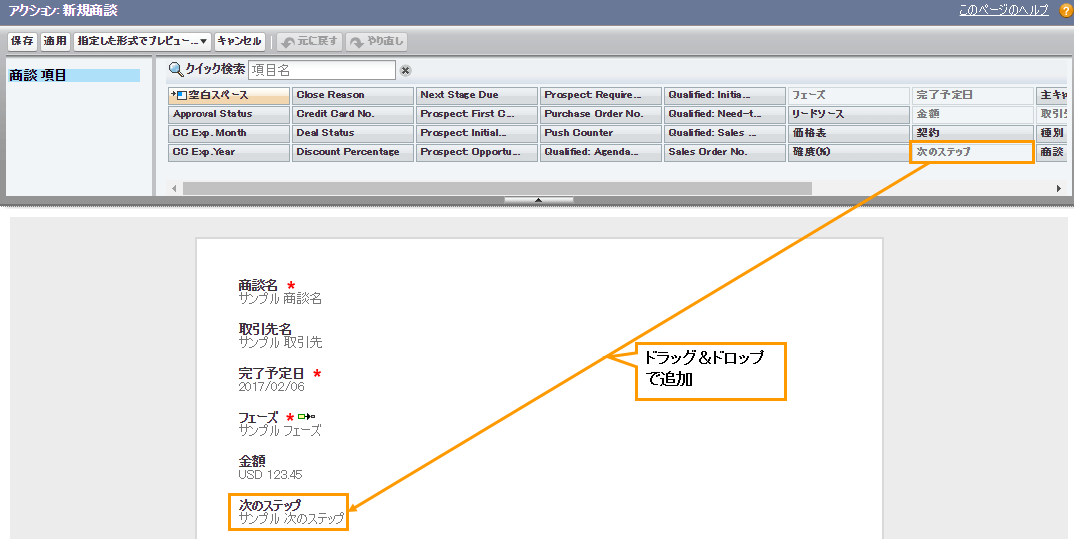Select the Qualified: Initia... field
The width and height of the screenshot is (1074, 539).
pos(725,95)
